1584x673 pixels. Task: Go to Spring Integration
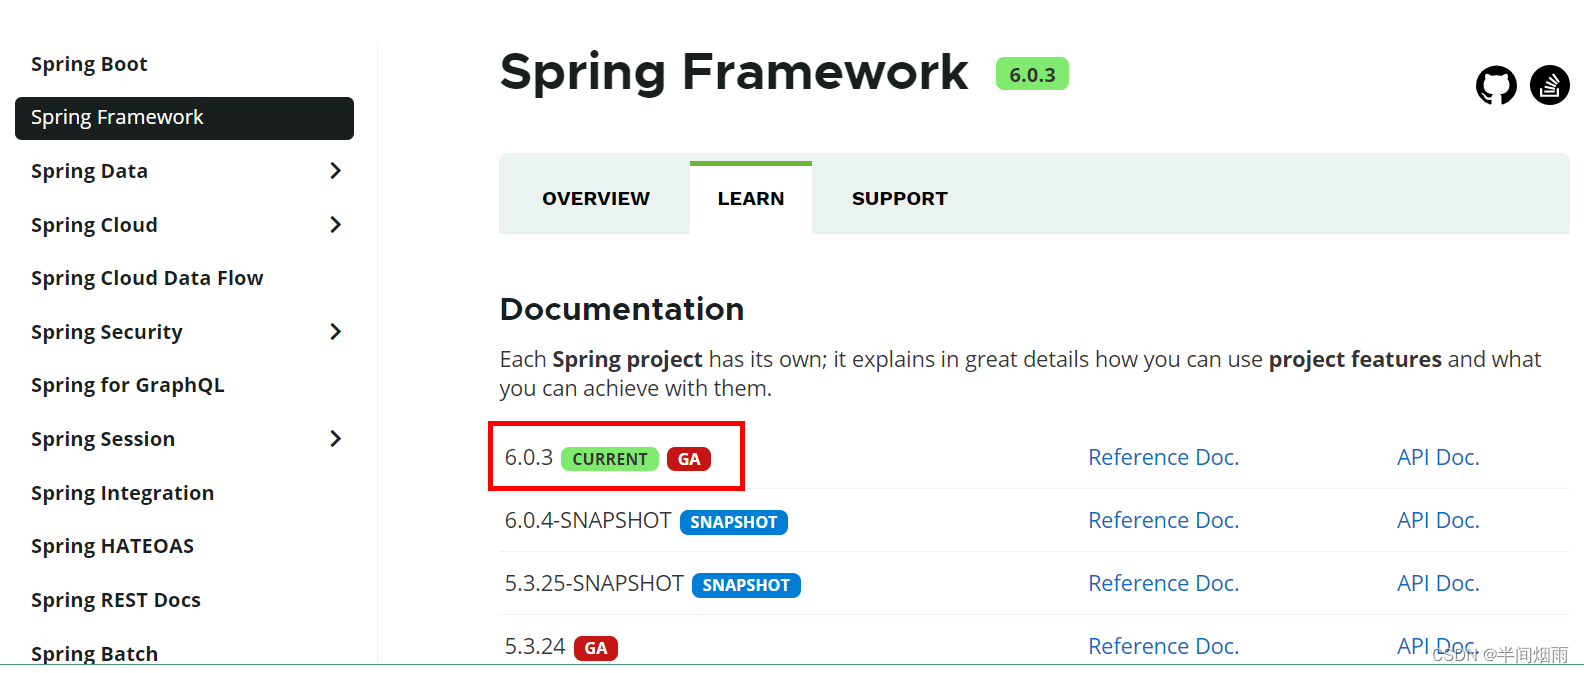click(x=122, y=493)
